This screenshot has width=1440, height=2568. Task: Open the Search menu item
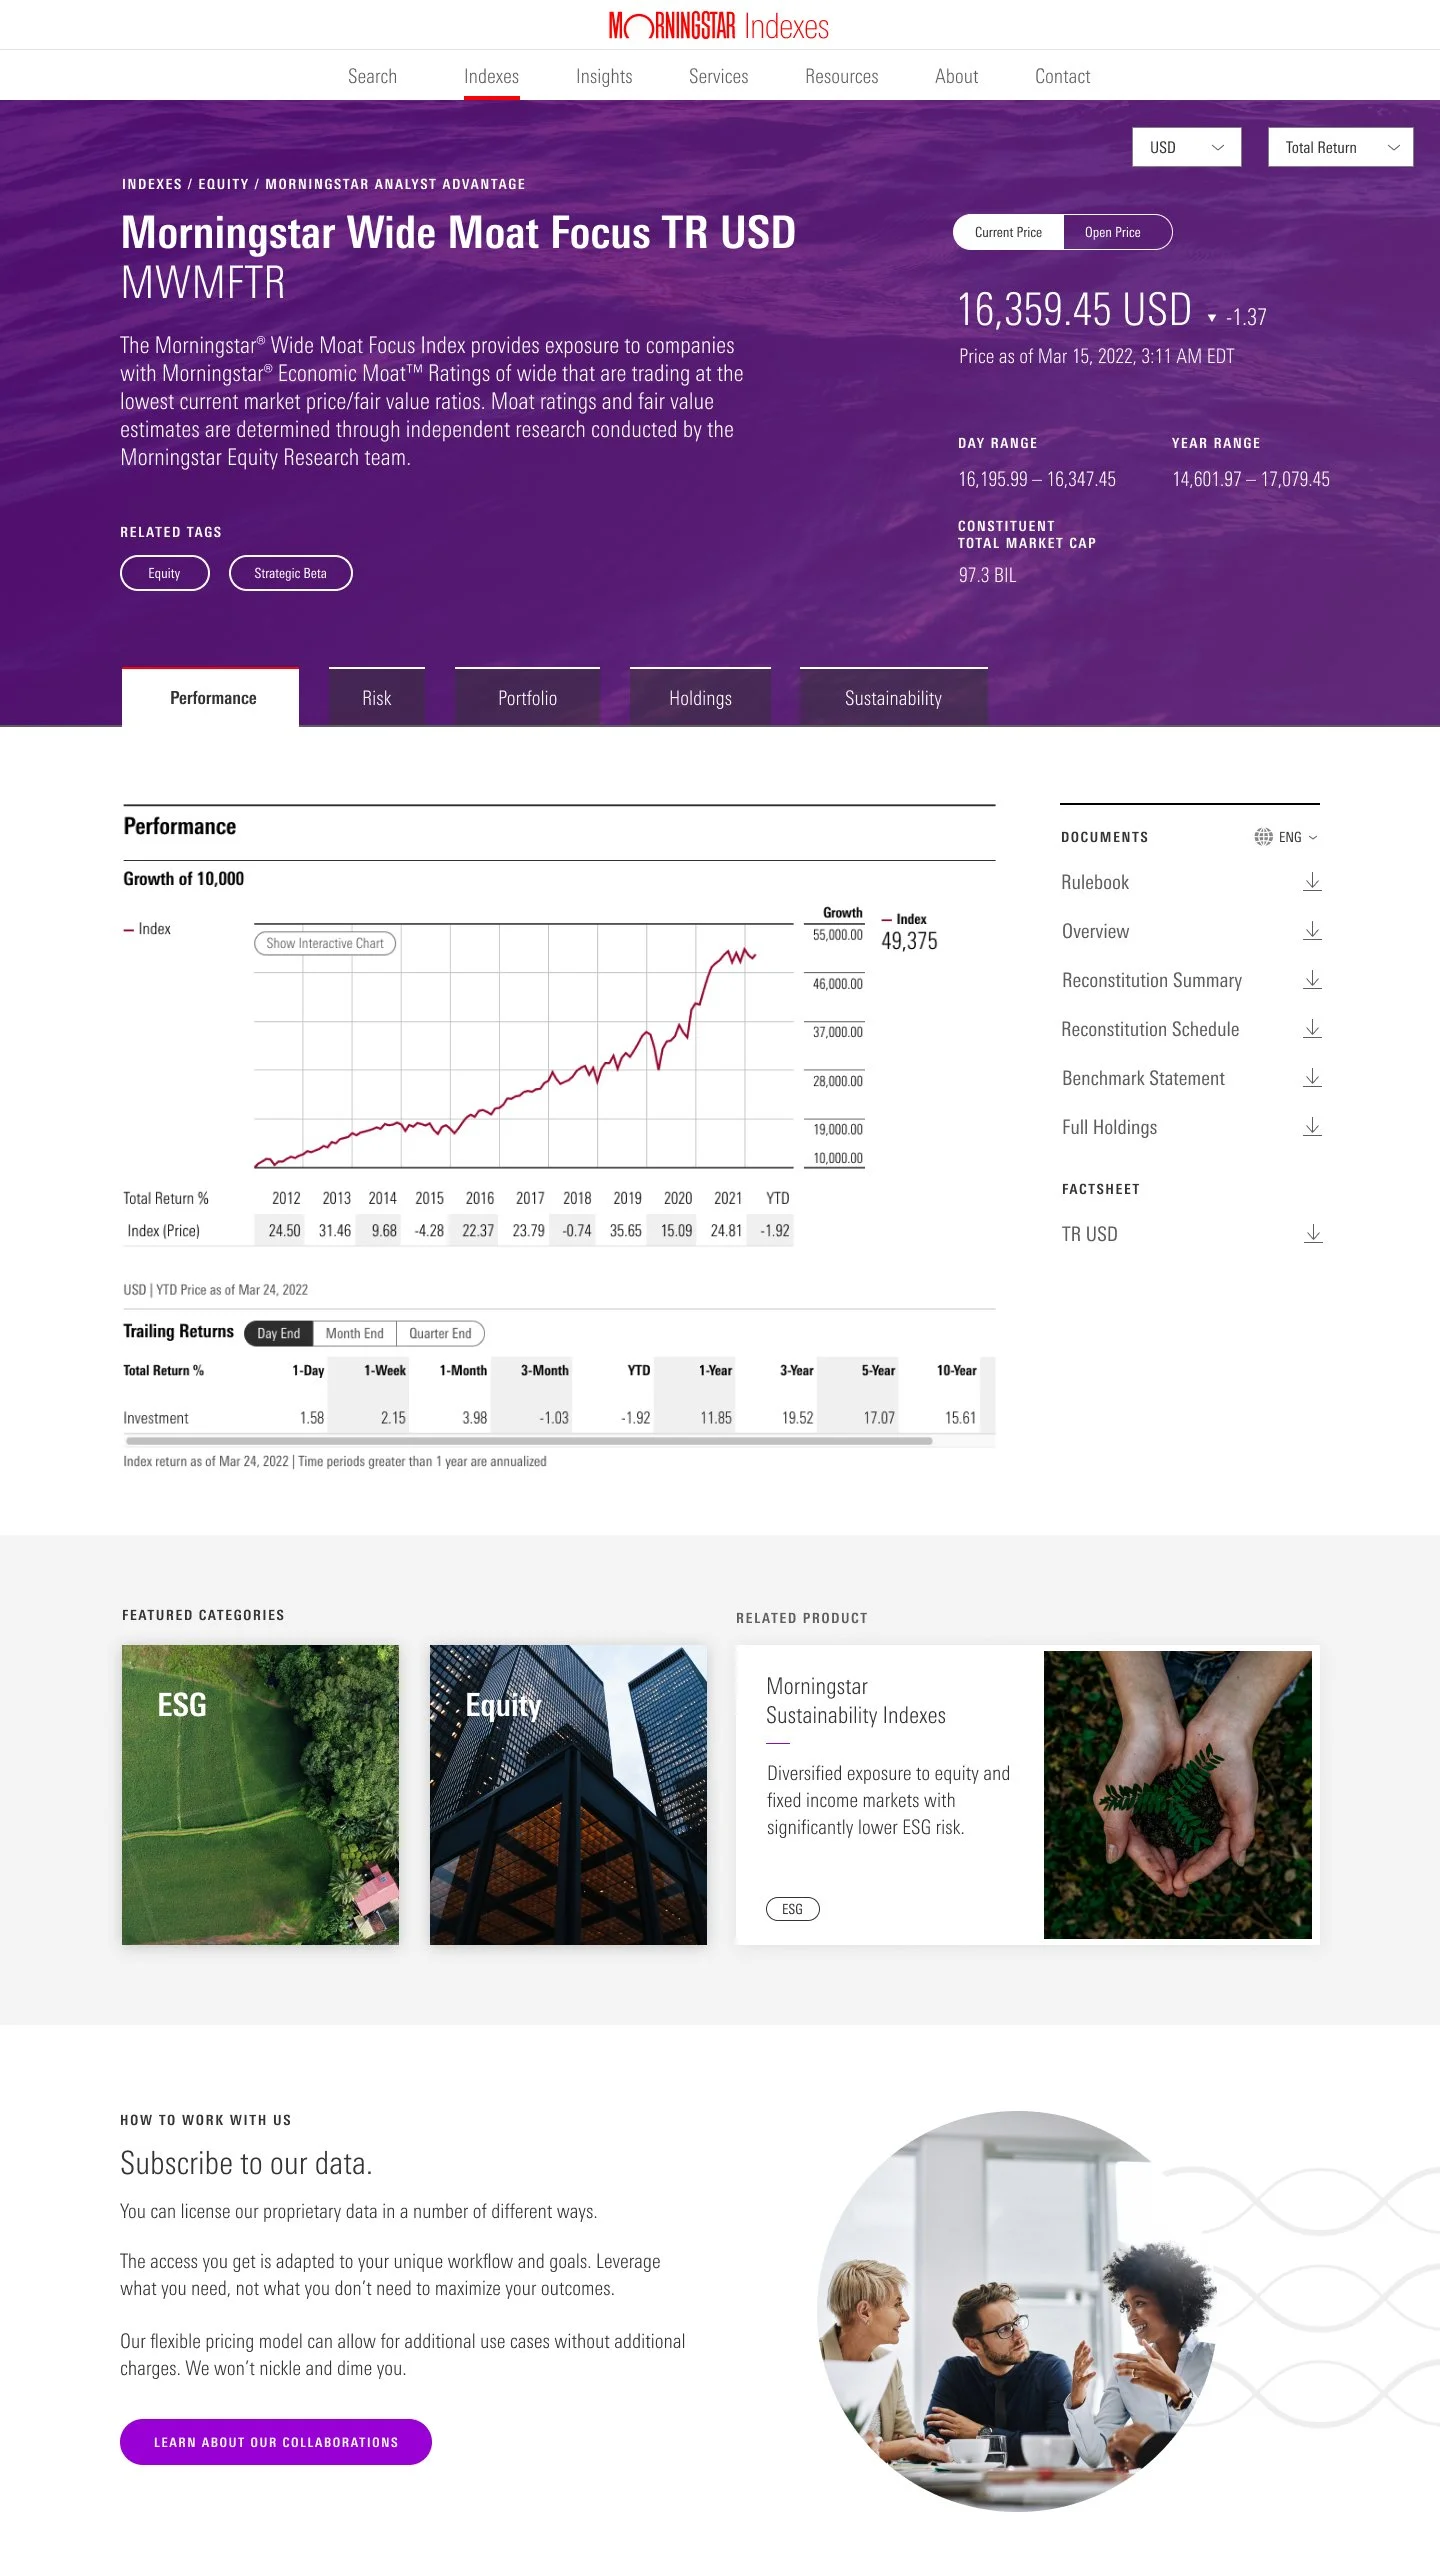372,76
